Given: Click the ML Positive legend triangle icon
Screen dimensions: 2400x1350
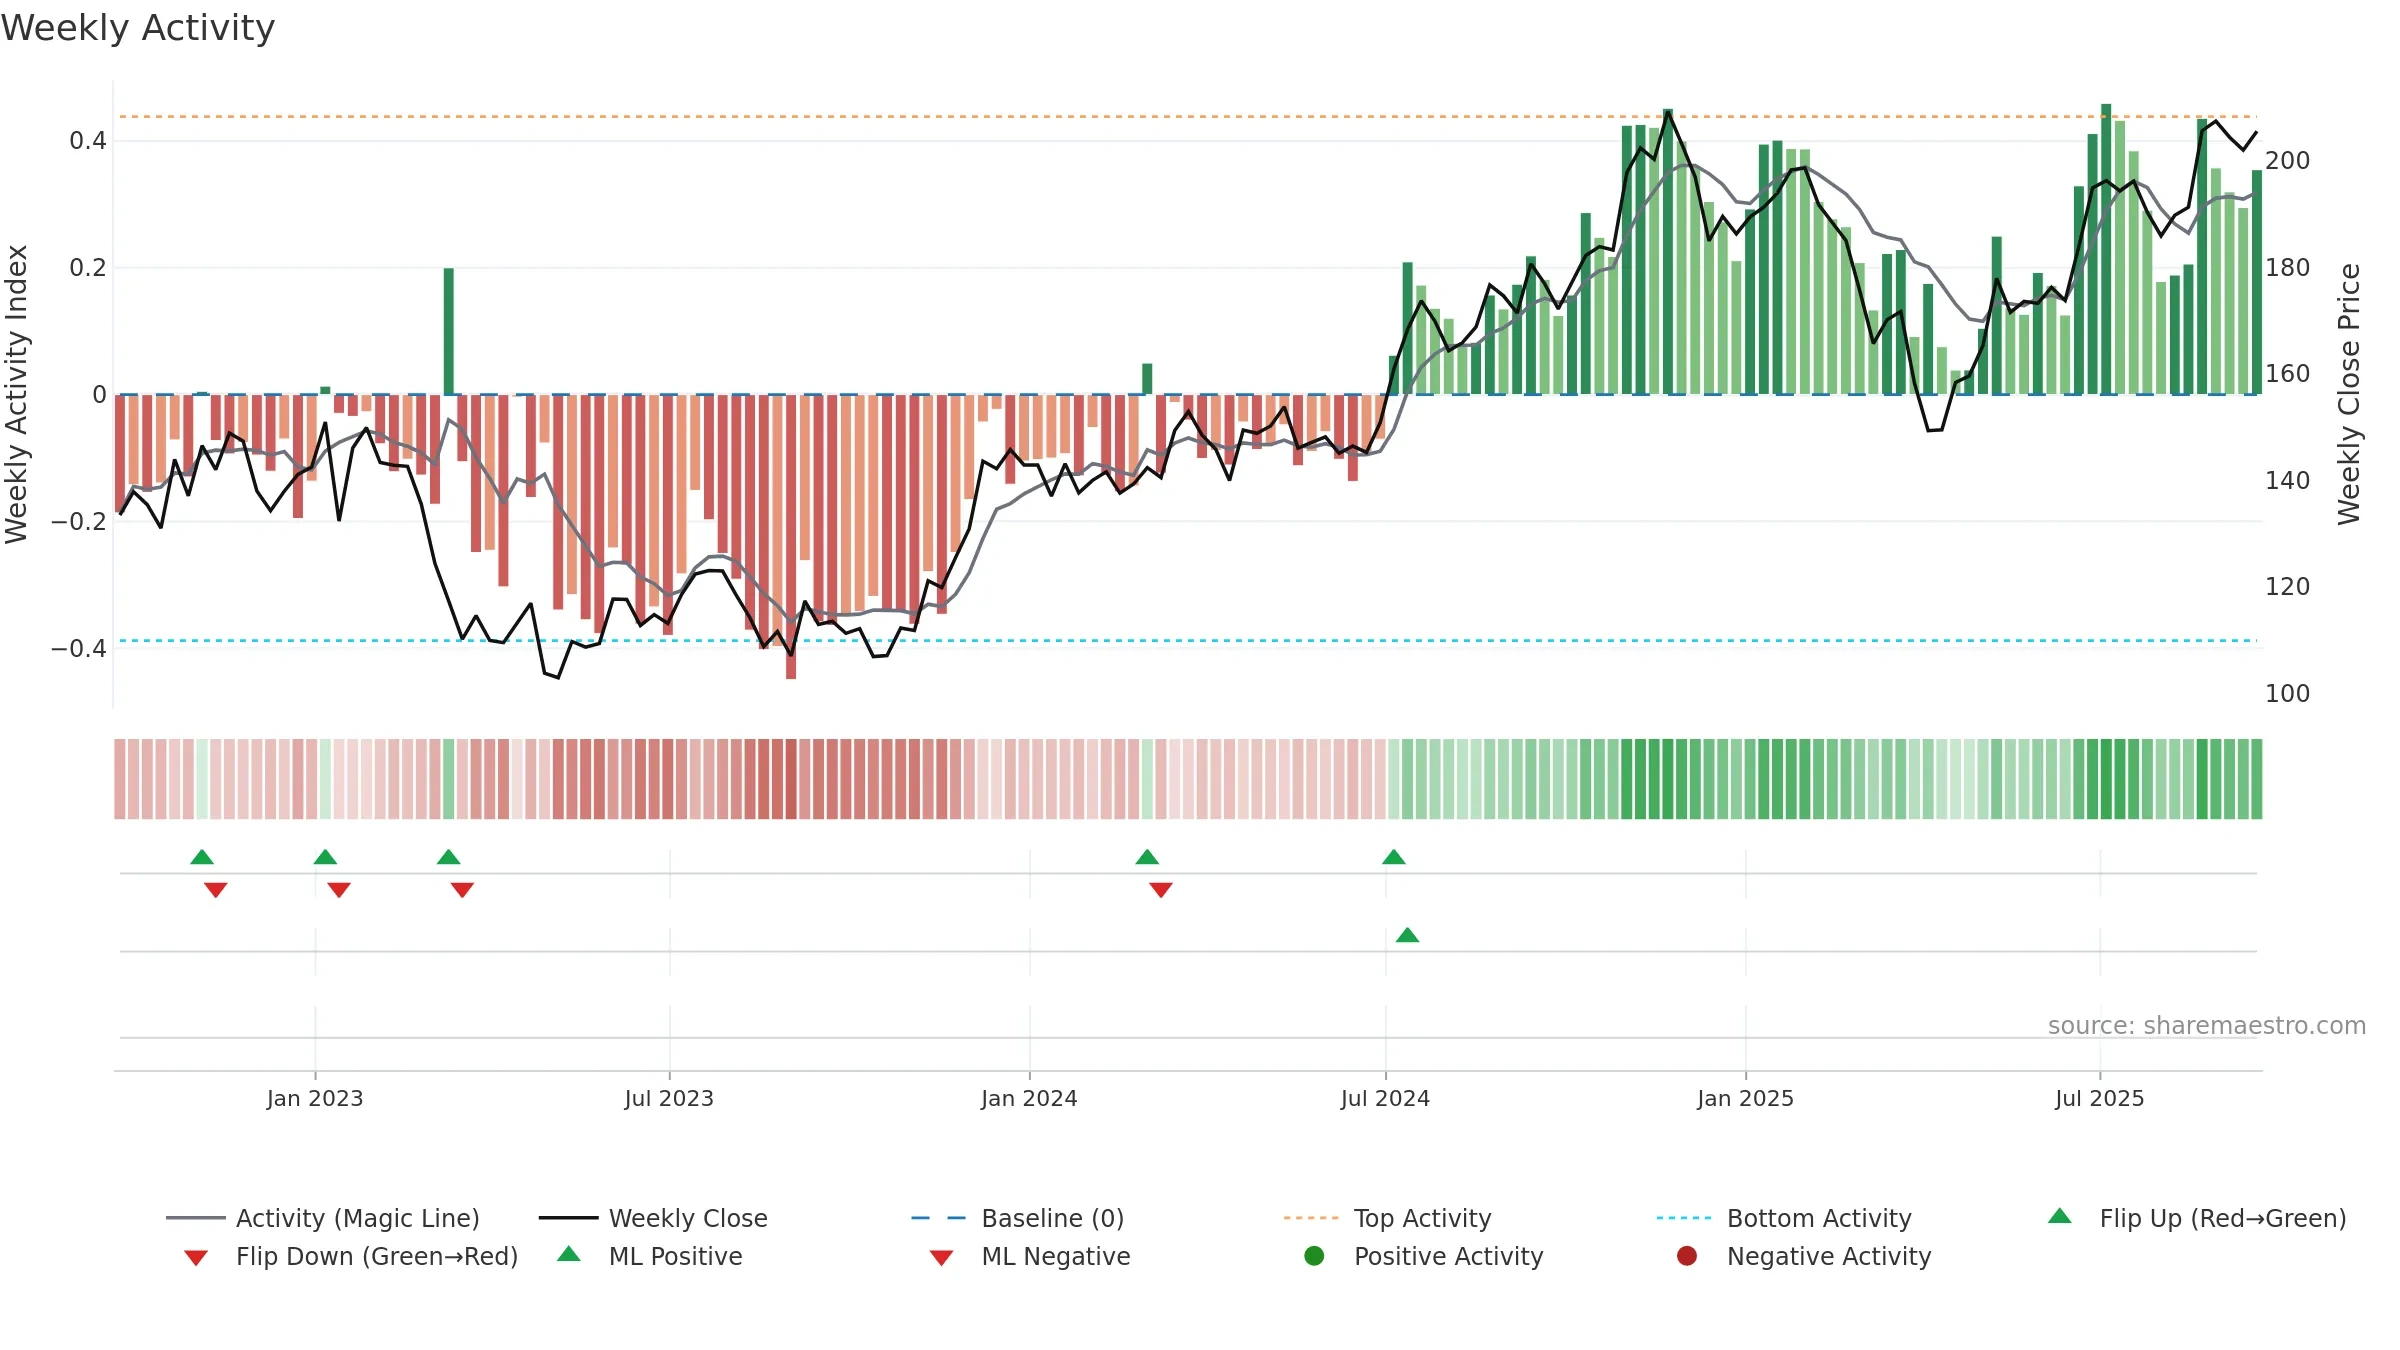Looking at the screenshot, I should (569, 1254).
